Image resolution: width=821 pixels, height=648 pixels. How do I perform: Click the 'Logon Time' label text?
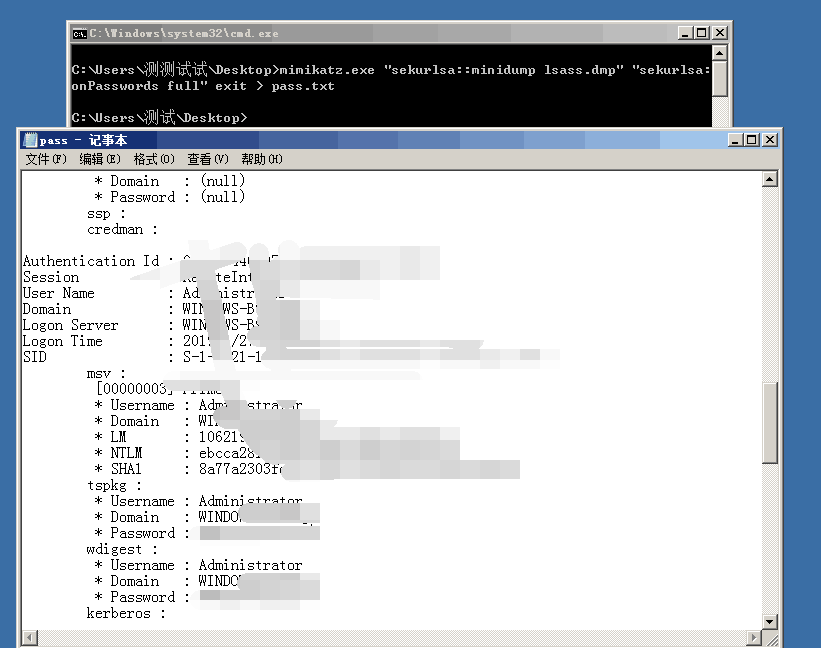[x=62, y=341]
